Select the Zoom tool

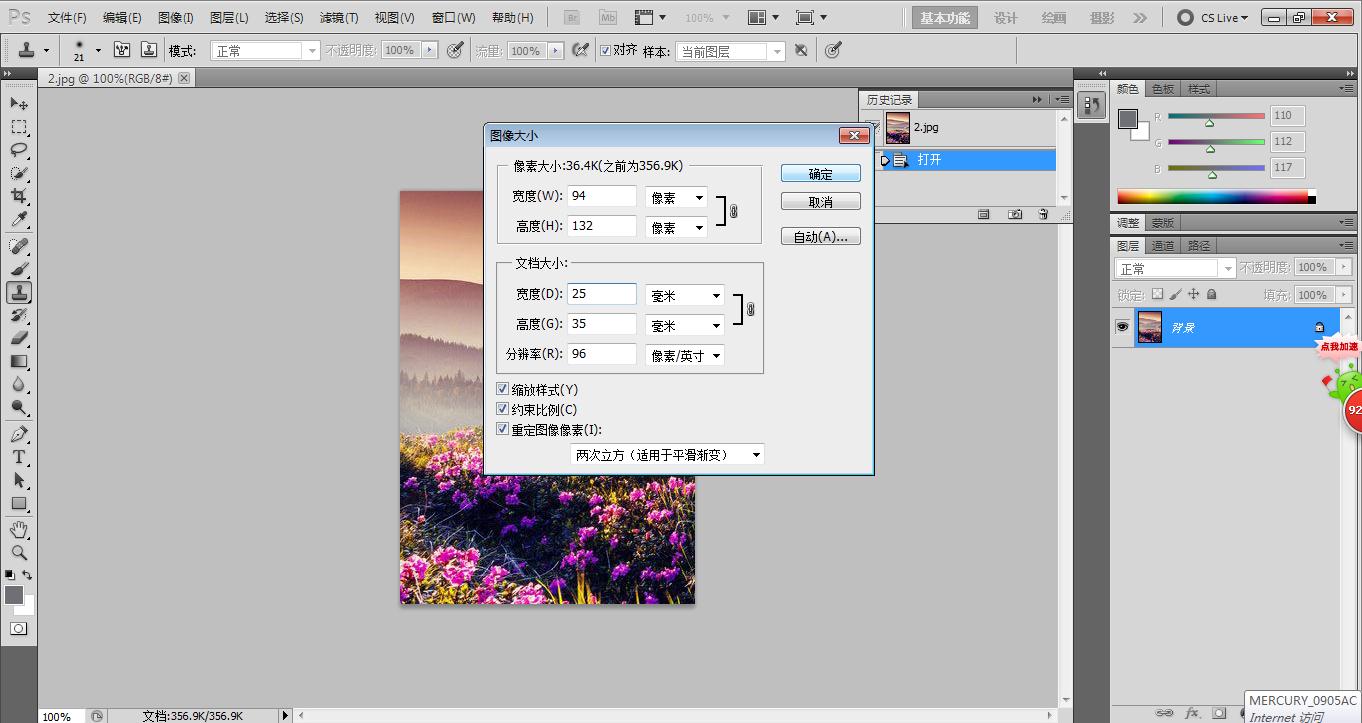[x=18, y=553]
